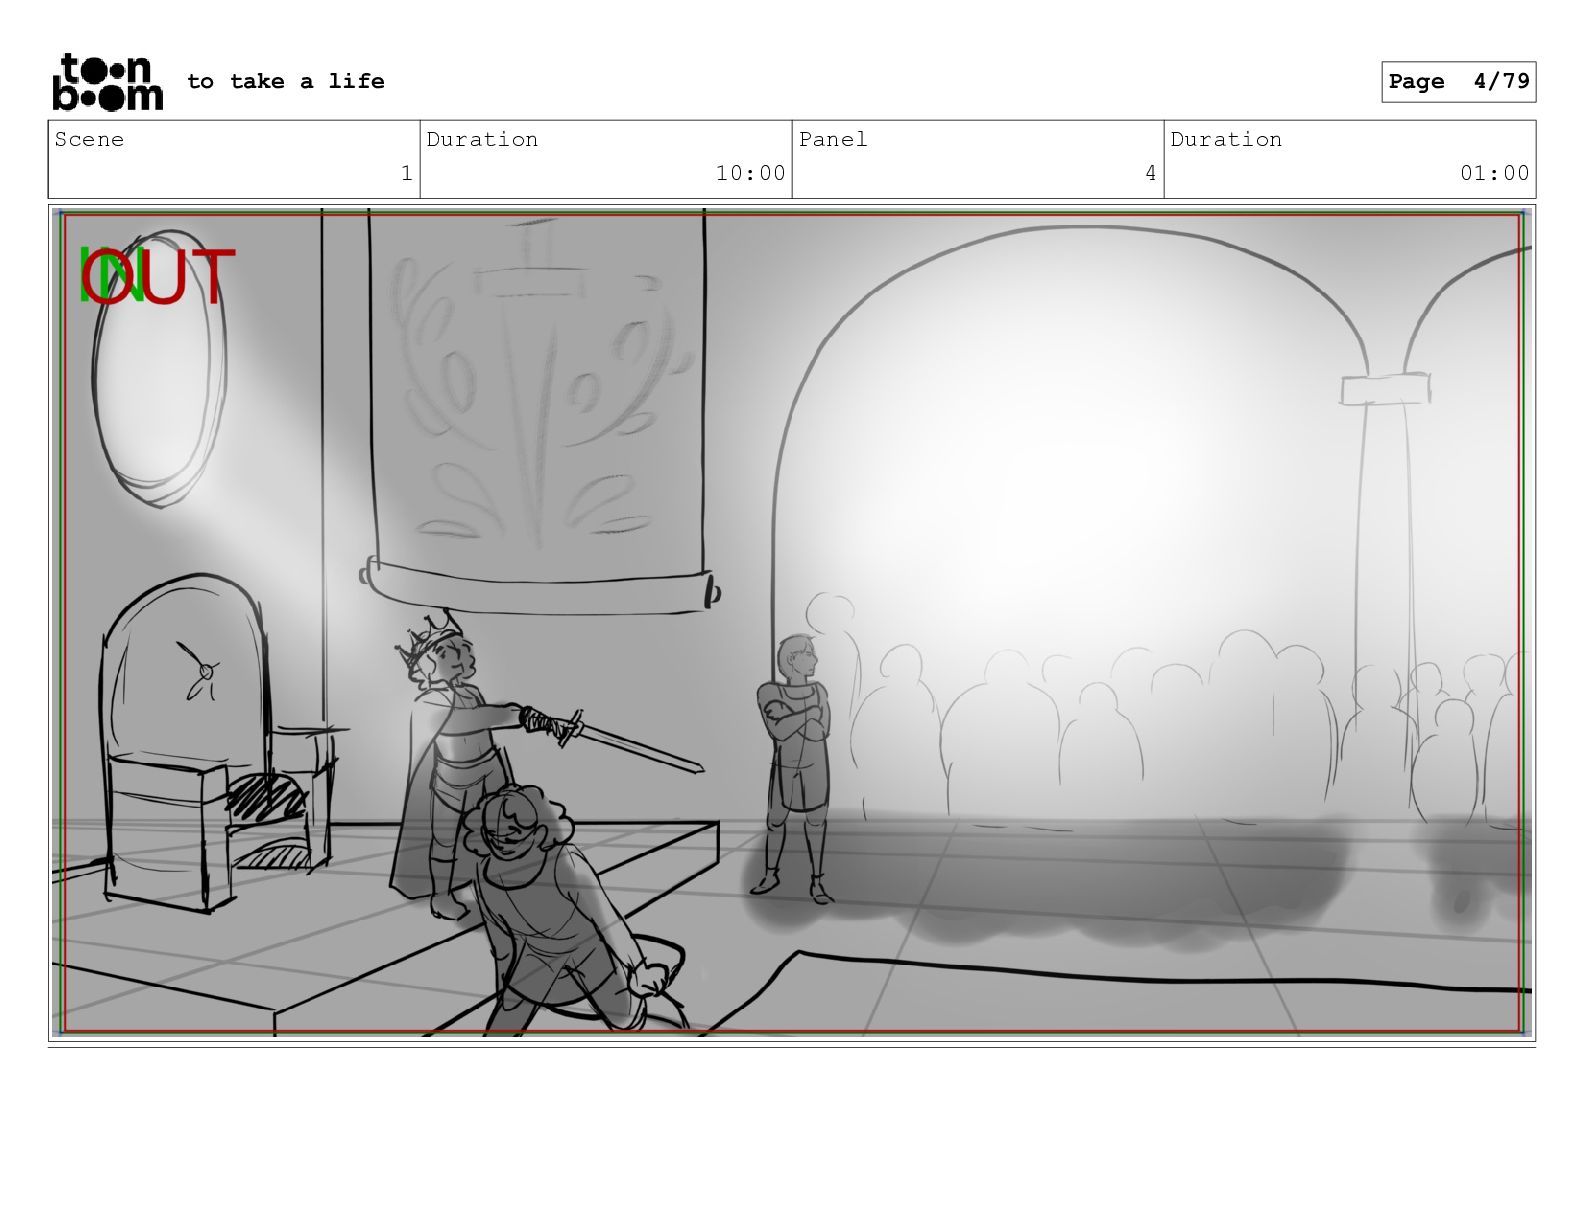The width and height of the screenshot is (1584, 1224).
Task: Click the storyboard panel thumbnail image
Action: tap(792, 622)
